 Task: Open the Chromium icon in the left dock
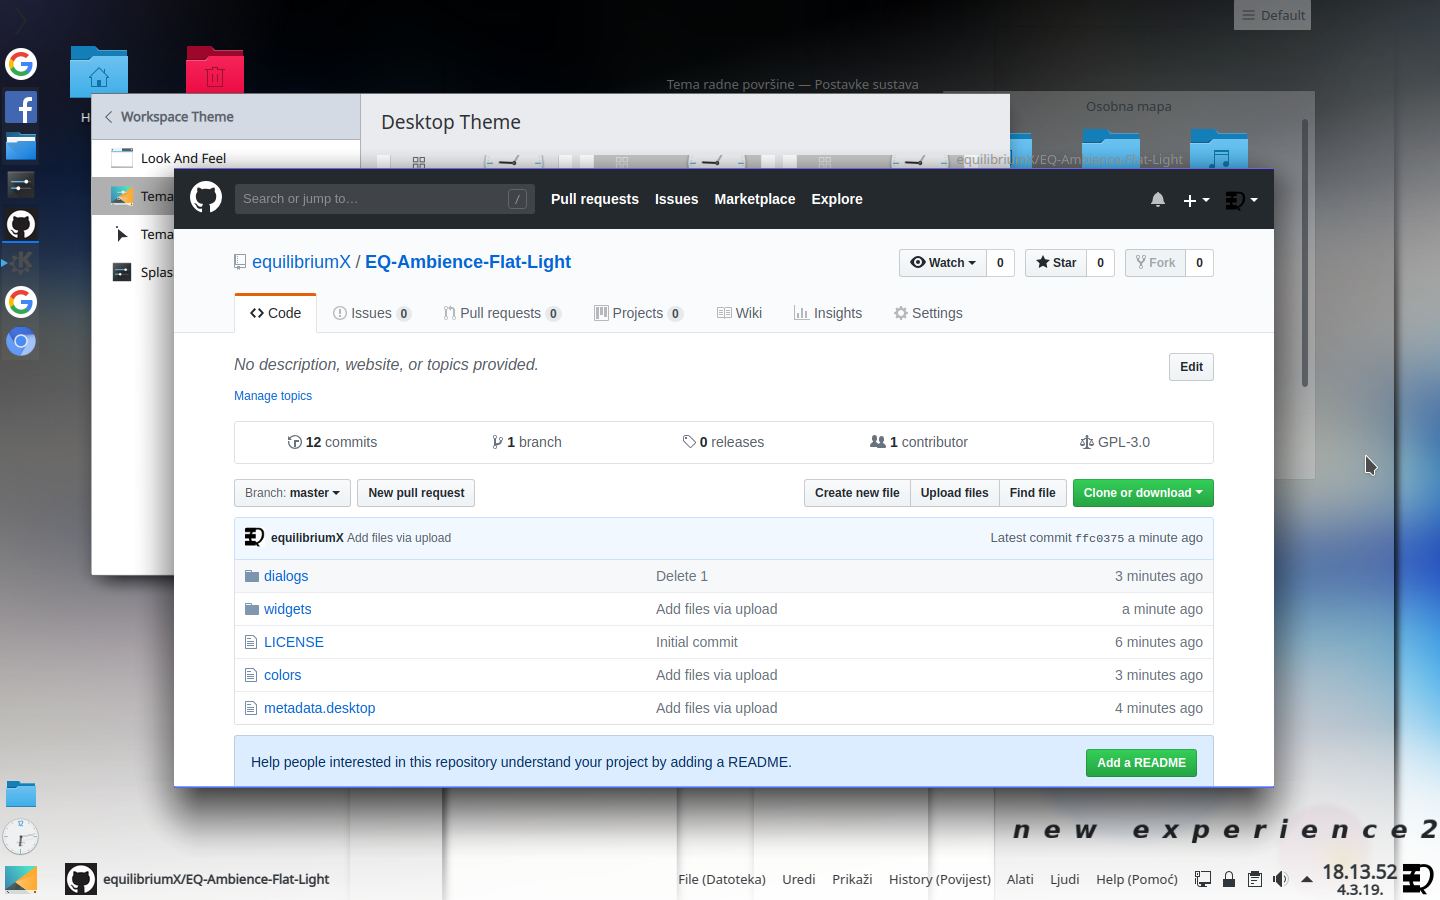[x=21, y=342]
